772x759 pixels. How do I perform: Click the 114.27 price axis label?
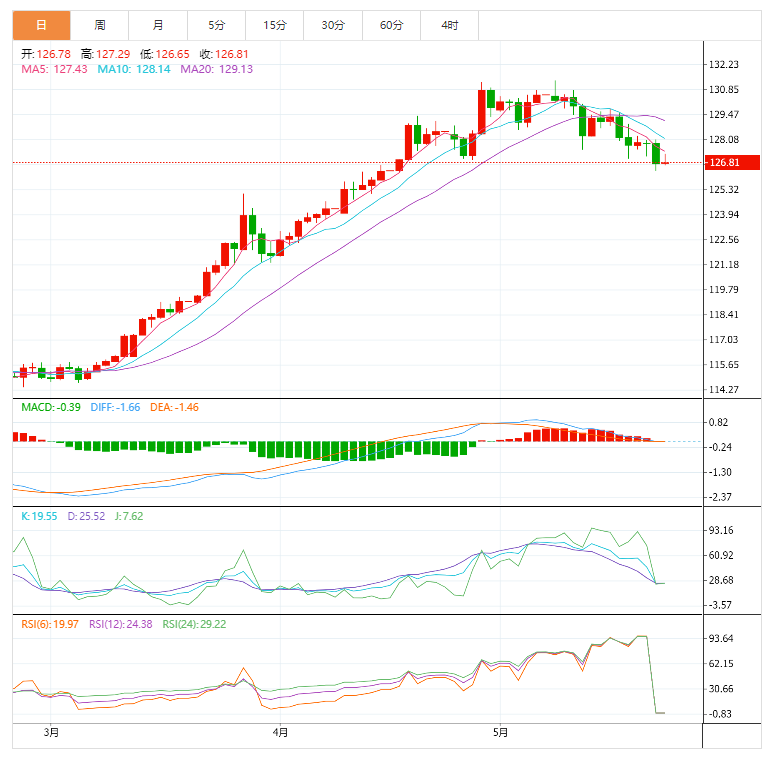tap(724, 390)
